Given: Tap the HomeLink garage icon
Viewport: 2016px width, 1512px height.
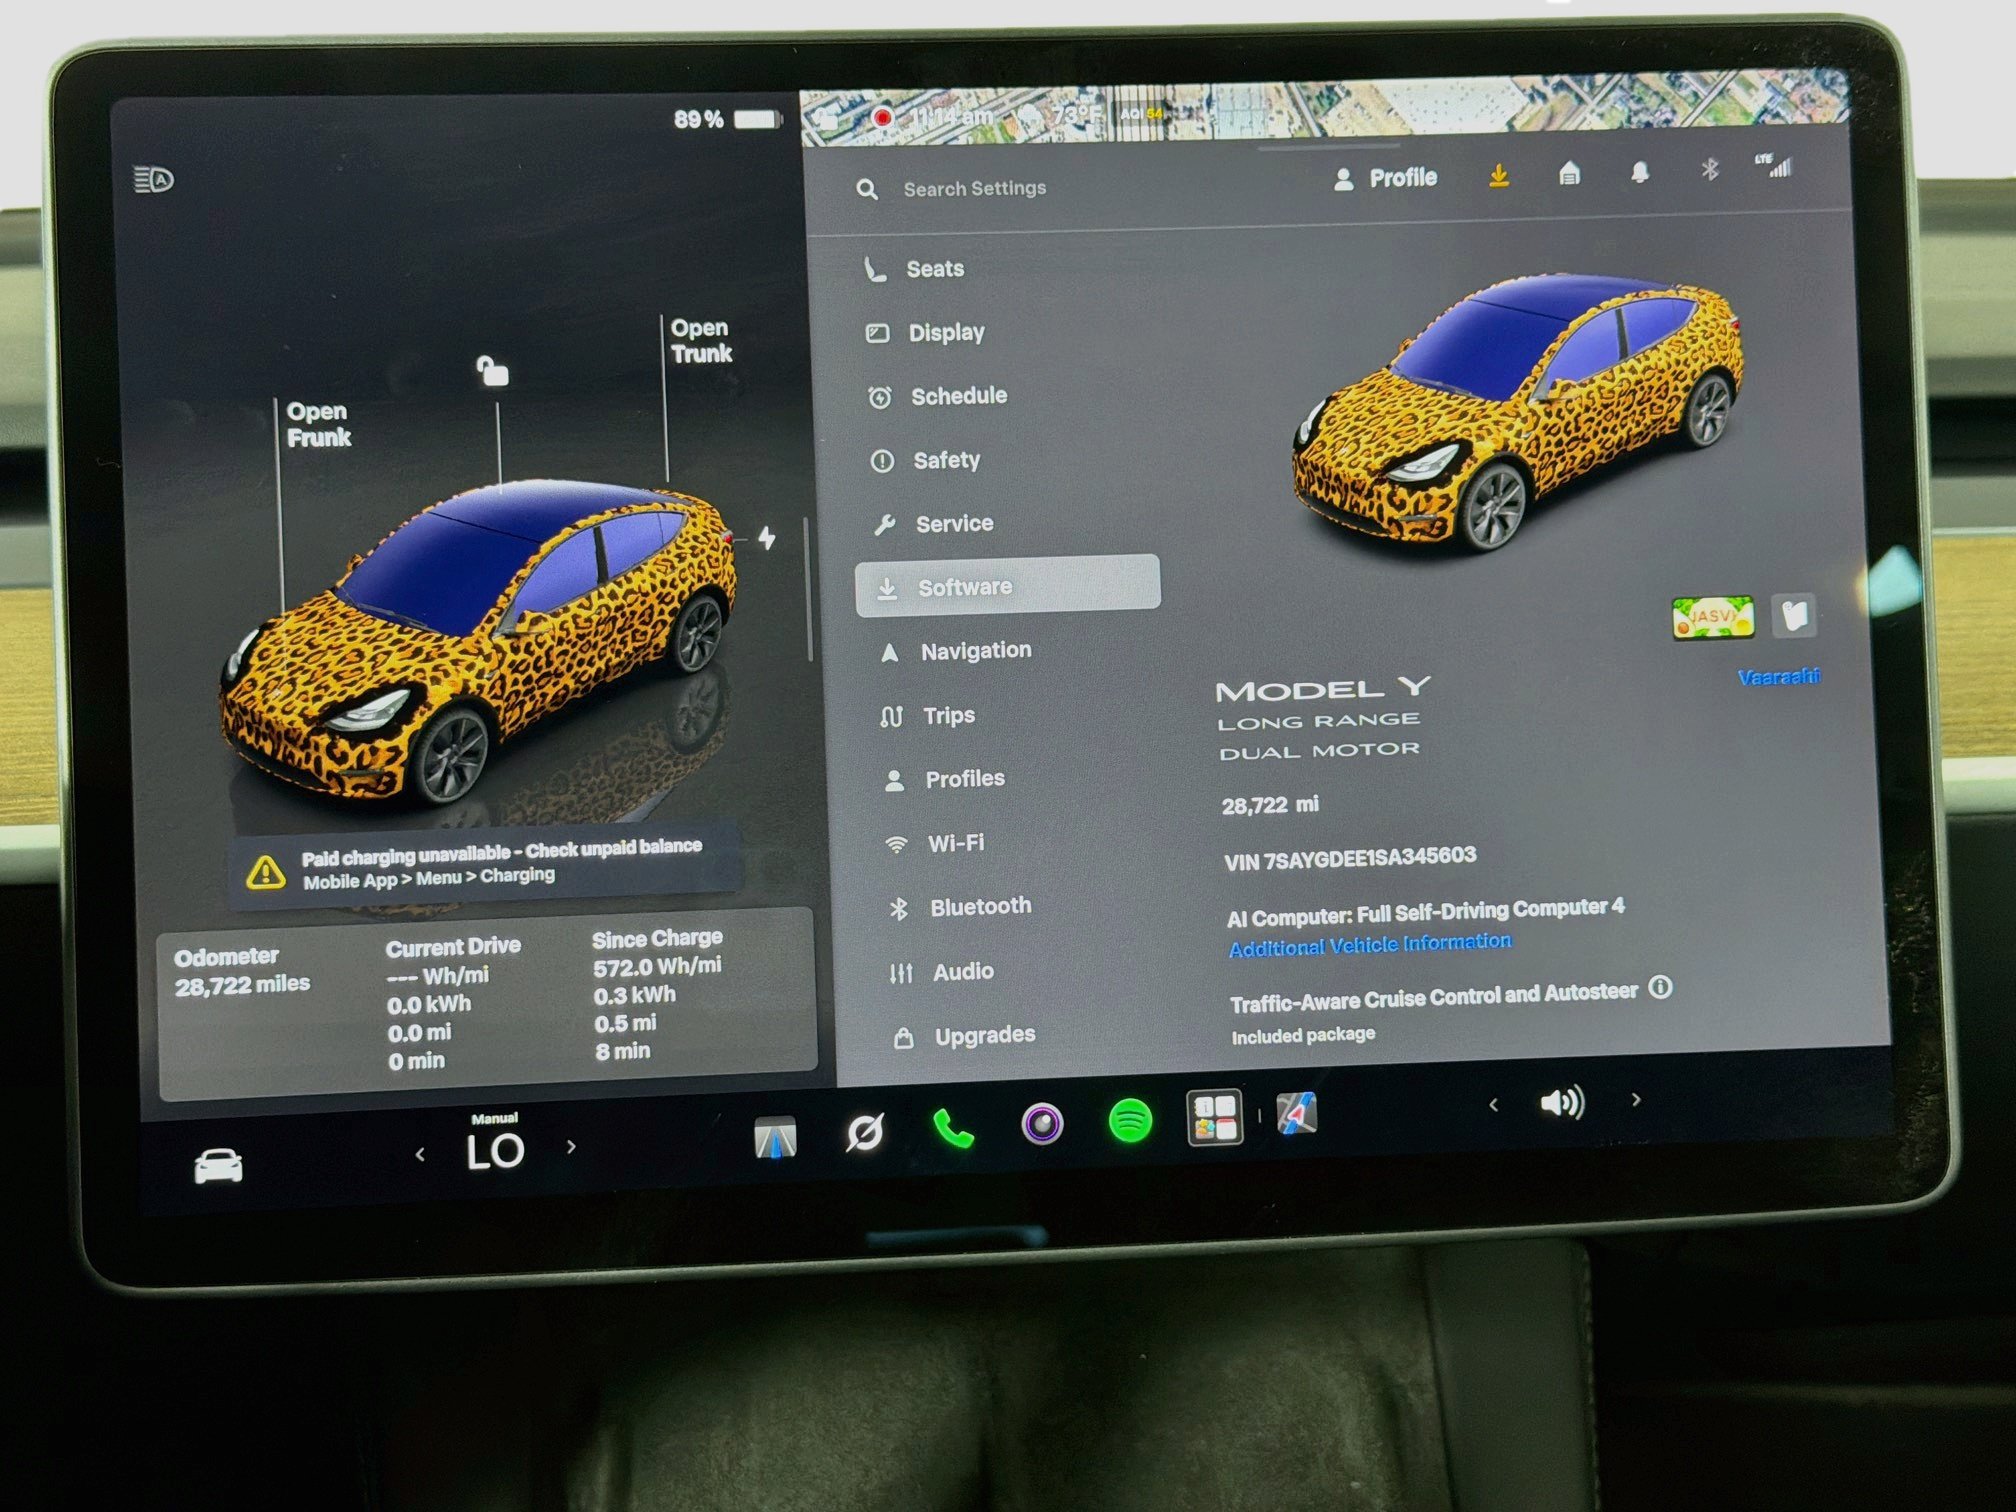Looking at the screenshot, I should (x=1569, y=174).
